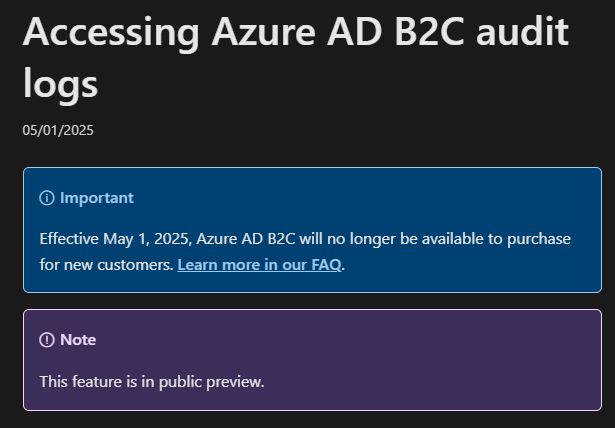Screen dimensions: 615x428
Task: Click the word audit in the page title
Action: (x=522, y=31)
